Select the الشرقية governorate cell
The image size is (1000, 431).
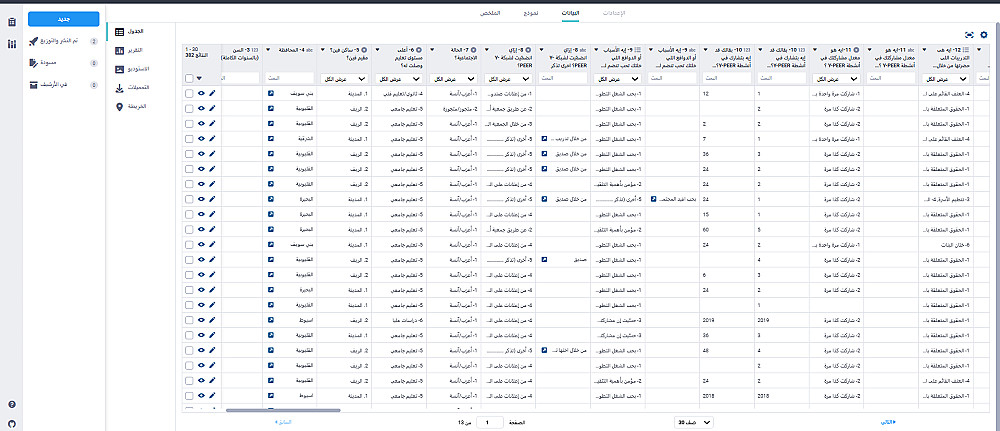(289, 138)
